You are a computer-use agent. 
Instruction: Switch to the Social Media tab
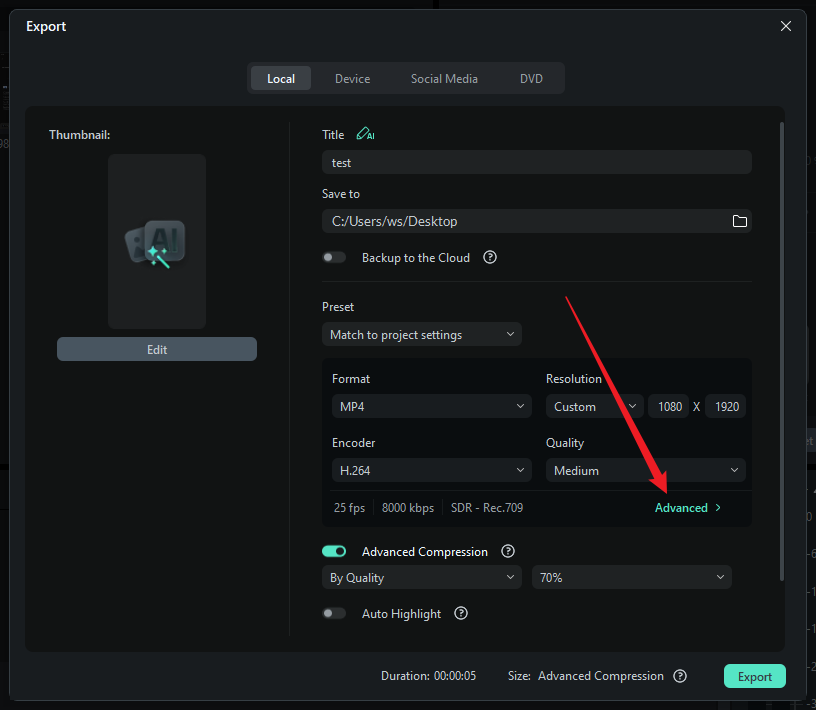coord(444,78)
